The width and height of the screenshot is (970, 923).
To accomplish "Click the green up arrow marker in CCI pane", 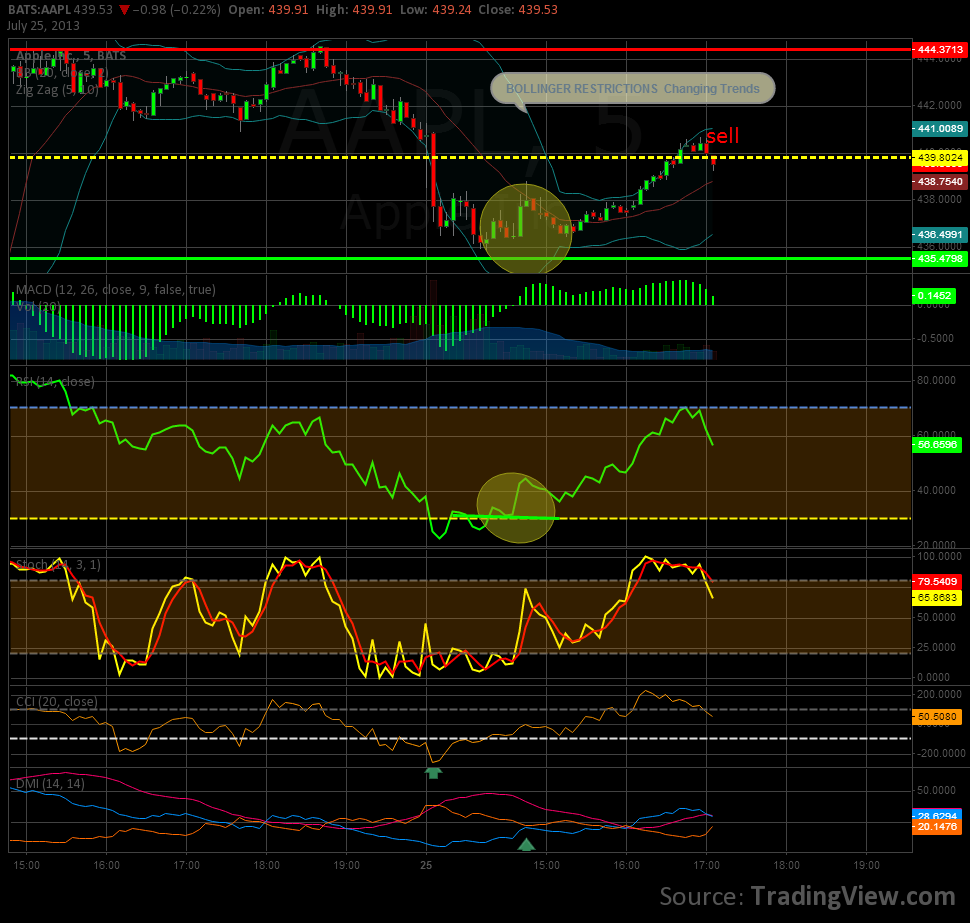I will (x=433, y=773).
